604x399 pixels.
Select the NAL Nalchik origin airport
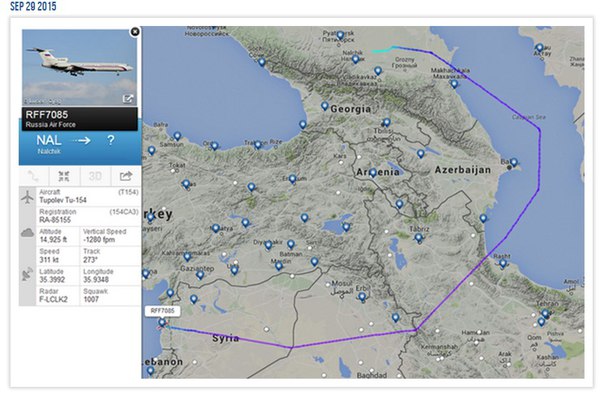(x=49, y=144)
